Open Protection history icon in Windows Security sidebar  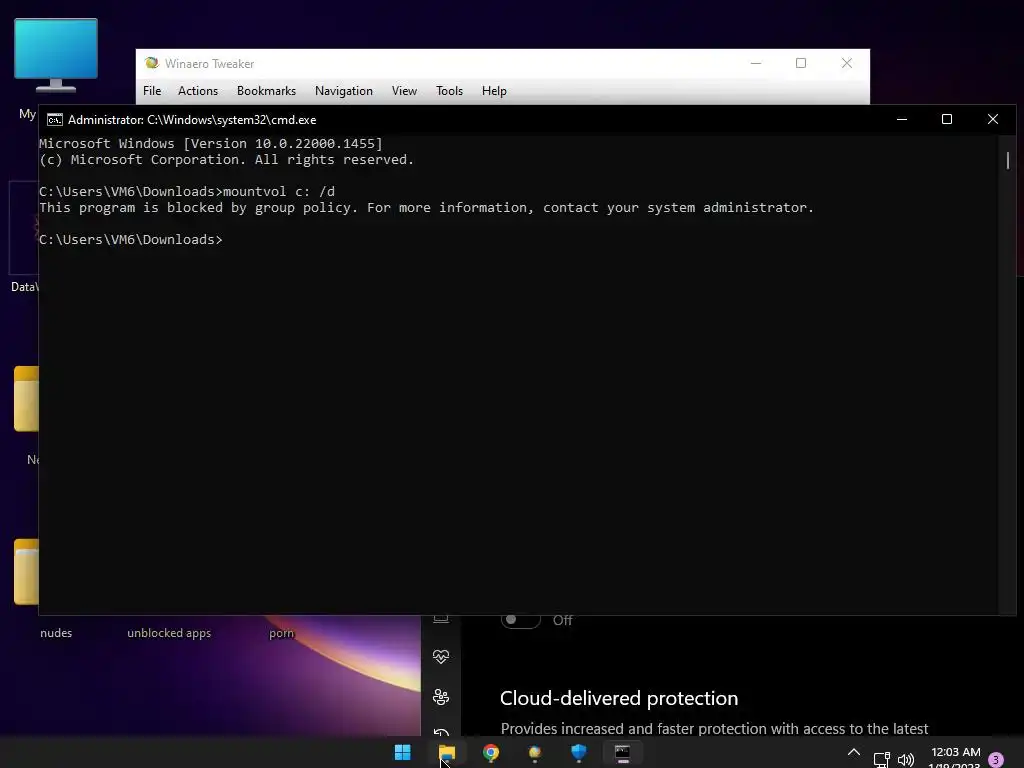pyautogui.click(x=441, y=733)
